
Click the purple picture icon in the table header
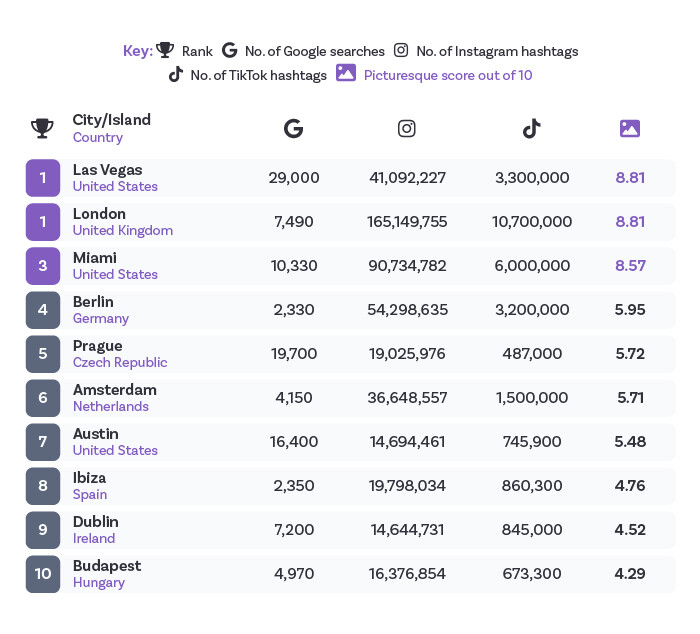[x=629, y=128]
